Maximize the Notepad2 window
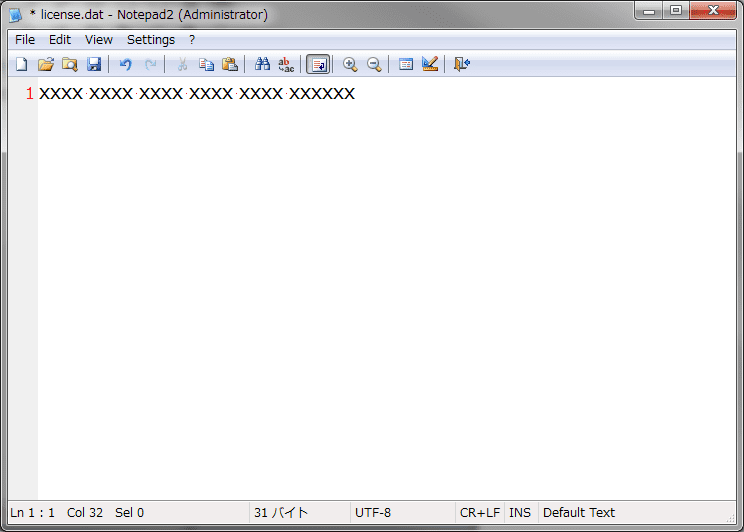The width and height of the screenshot is (744, 532). pos(676,11)
